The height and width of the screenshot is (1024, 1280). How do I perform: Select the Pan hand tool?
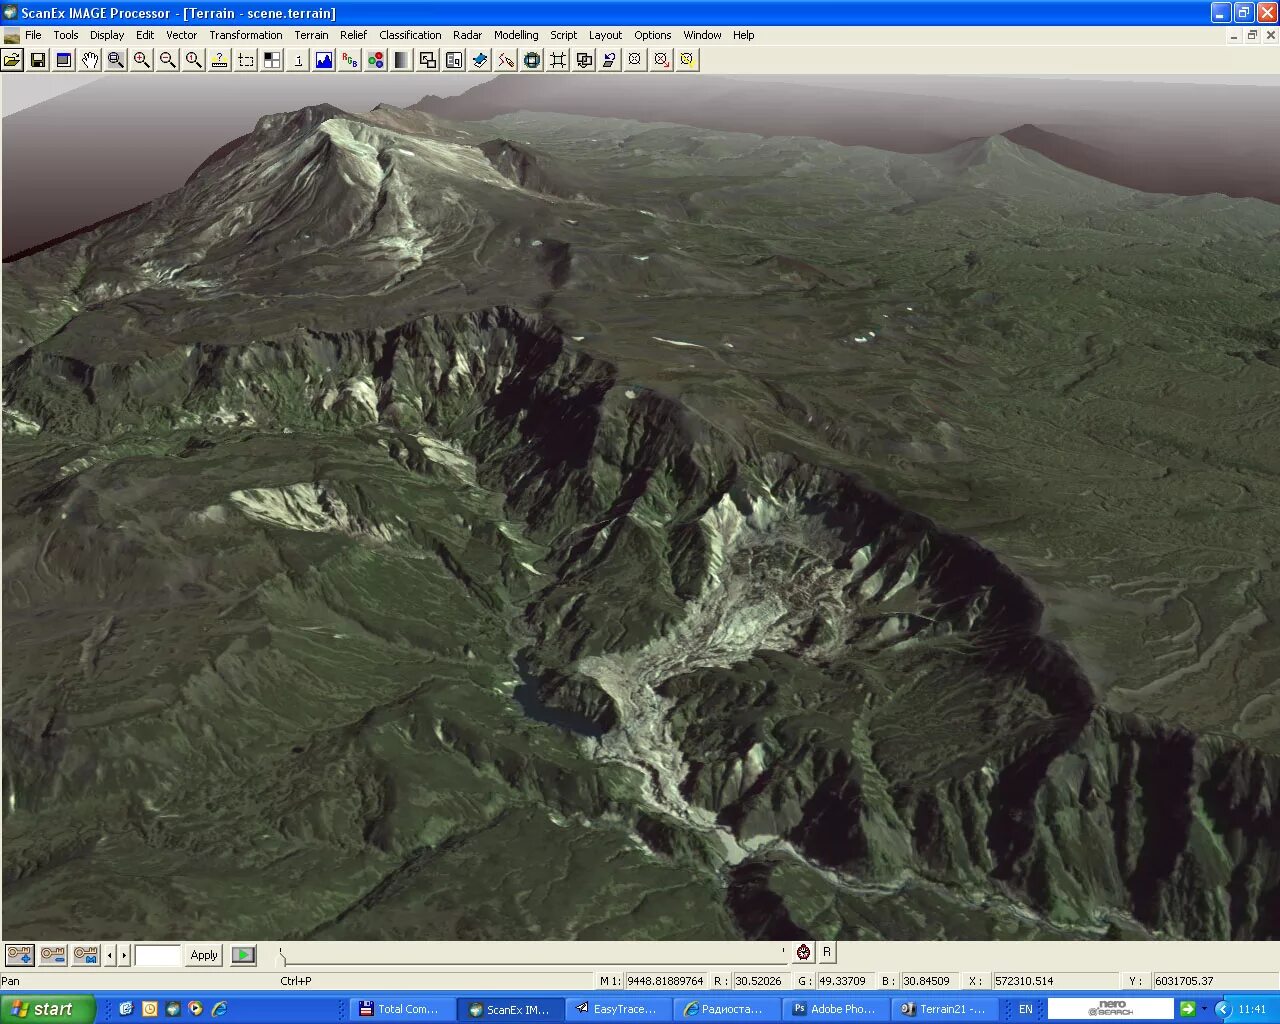[x=90, y=60]
